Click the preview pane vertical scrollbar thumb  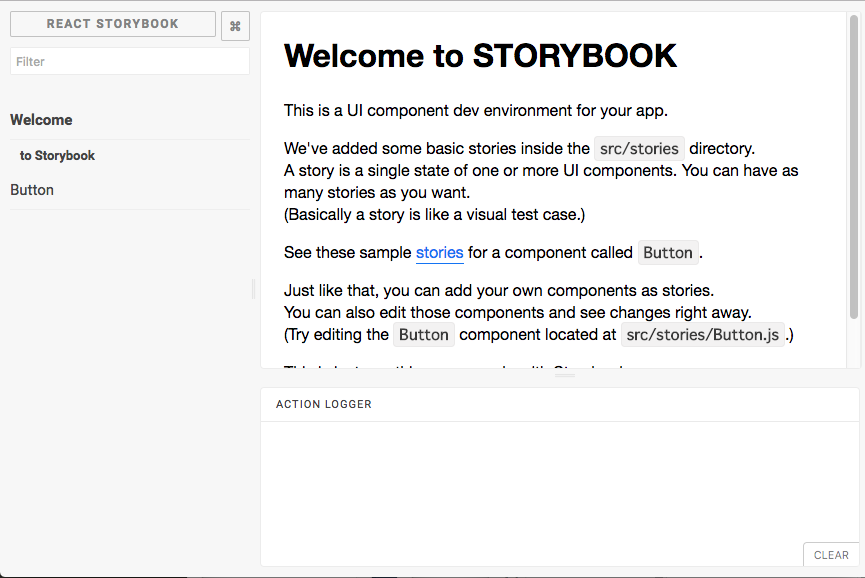pos(854,167)
